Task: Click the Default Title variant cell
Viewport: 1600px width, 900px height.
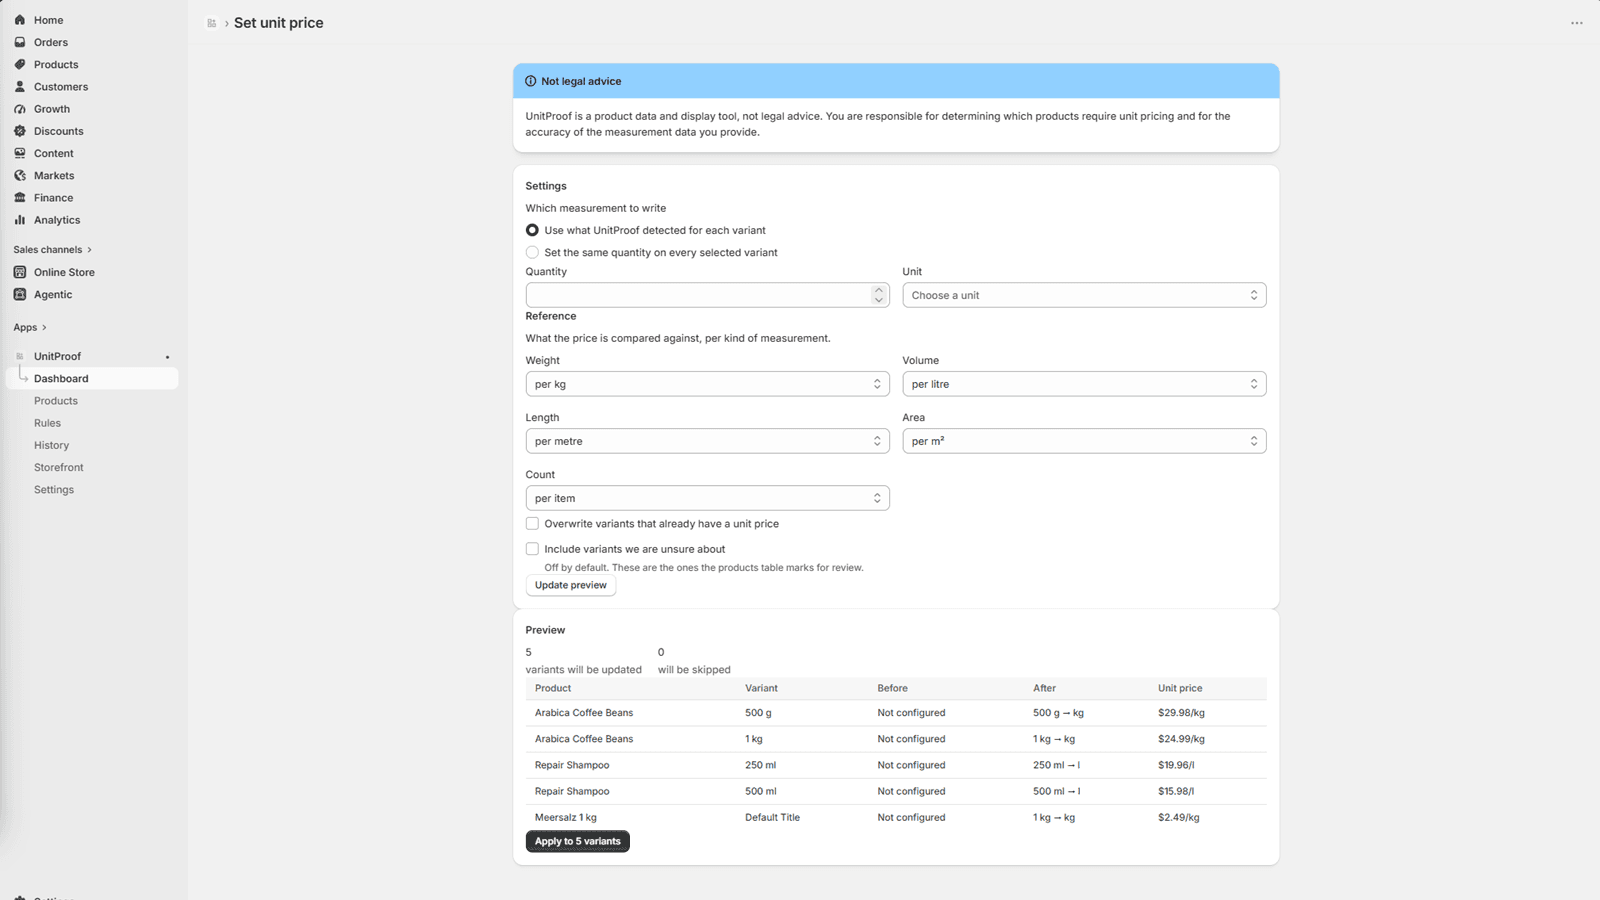Action: [772, 817]
